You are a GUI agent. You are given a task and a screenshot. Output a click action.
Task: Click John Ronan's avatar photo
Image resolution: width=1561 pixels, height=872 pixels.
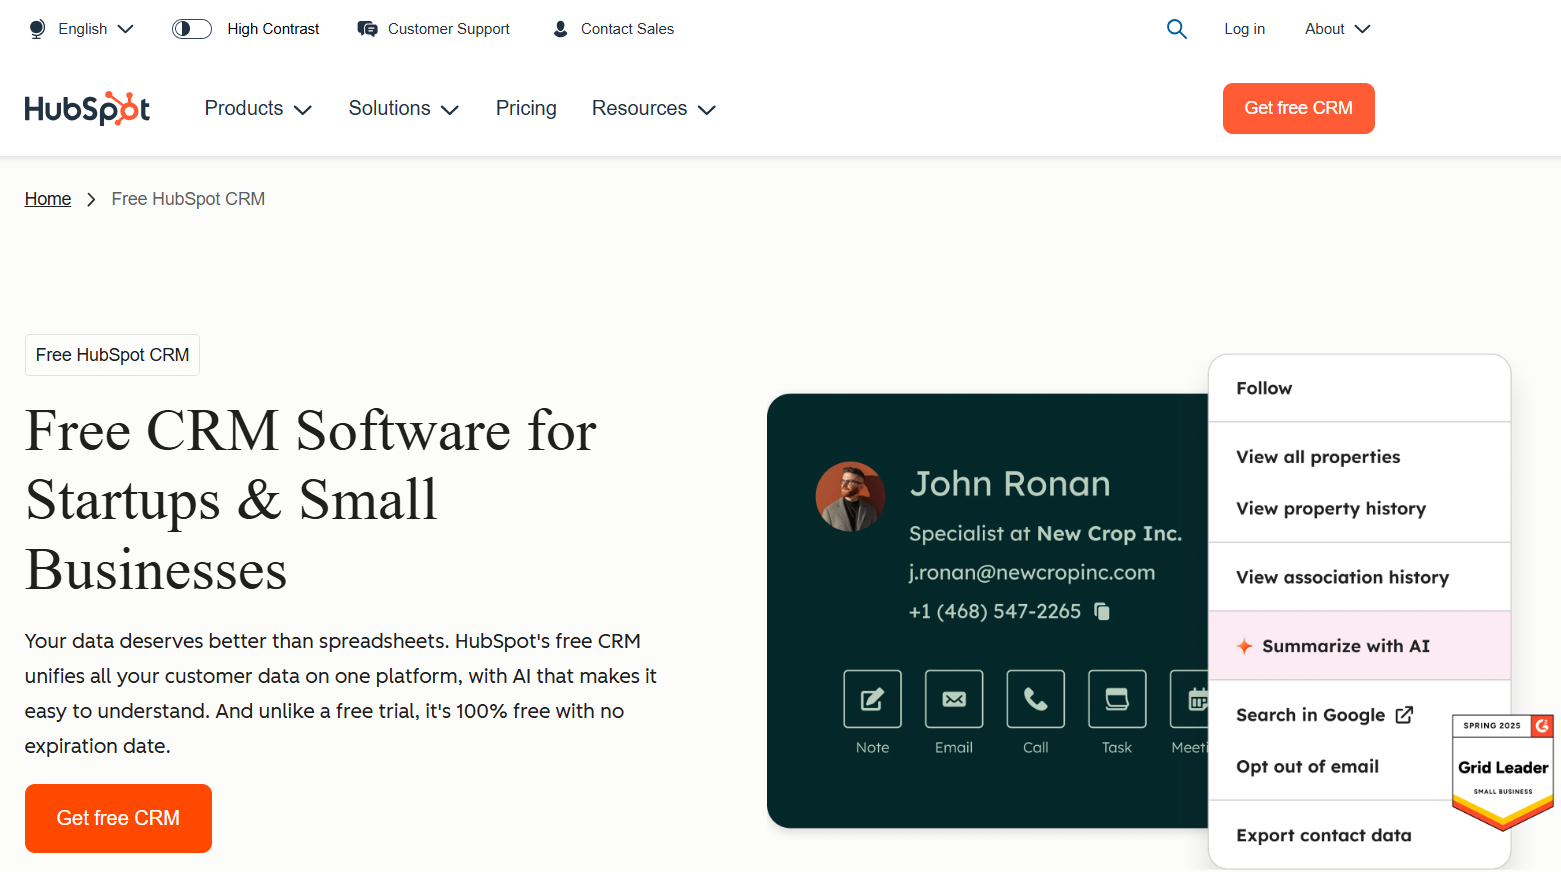tap(849, 496)
